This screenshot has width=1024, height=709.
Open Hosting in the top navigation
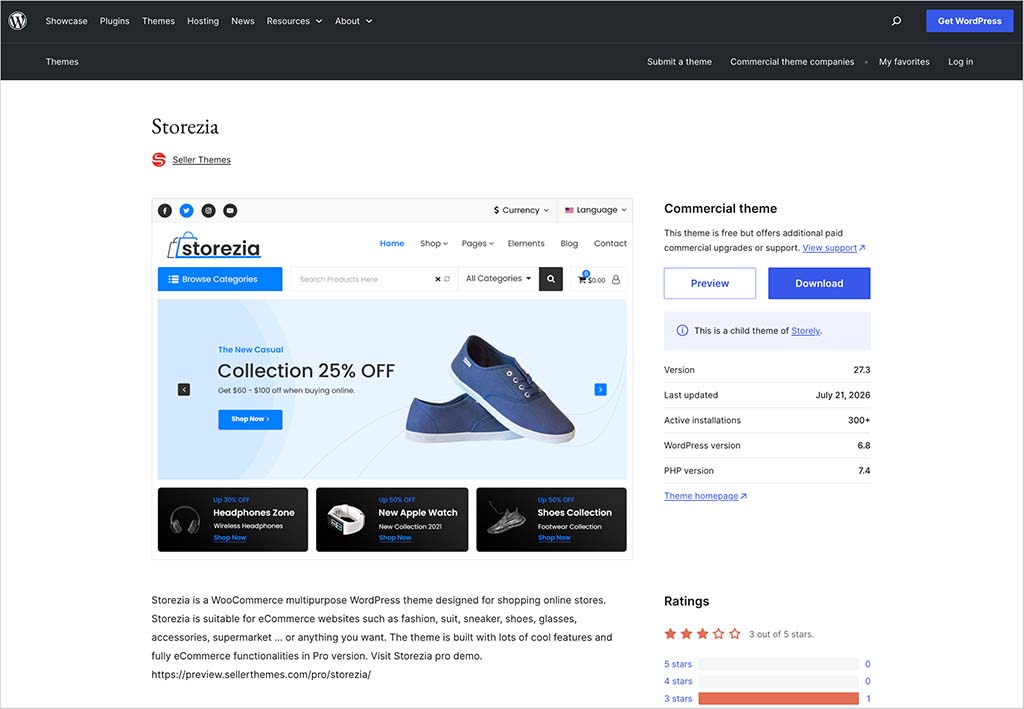pyautogui.click(x=203, y=21)
